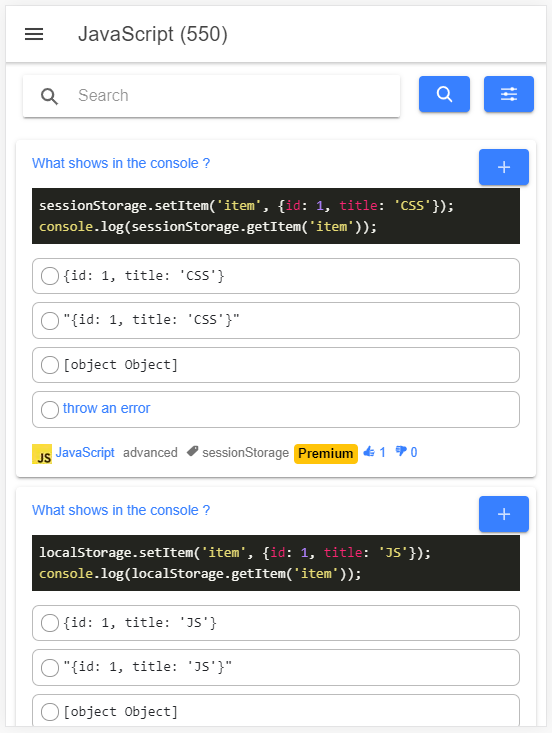Image resolution: width=552 pixels, height=733 pixels.
Task: Open the hamburger navigation menu
Action: [34, 34]
